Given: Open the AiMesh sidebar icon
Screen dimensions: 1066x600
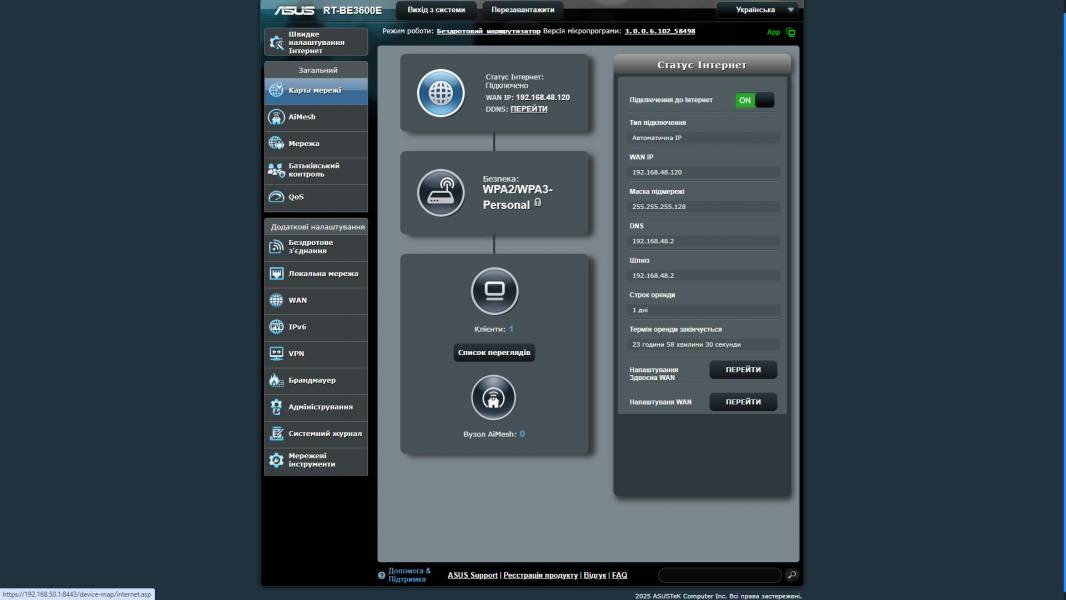Looking at the screenshot, I should click(276, 117).
